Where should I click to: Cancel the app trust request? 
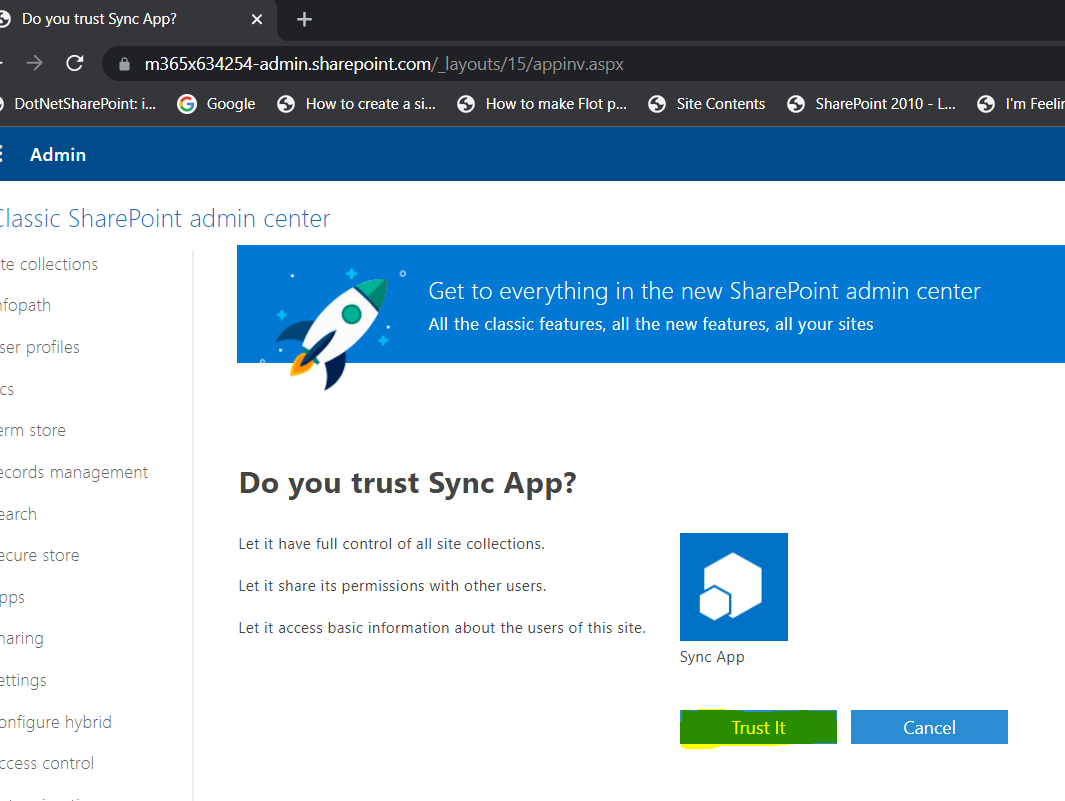[929, 727]
